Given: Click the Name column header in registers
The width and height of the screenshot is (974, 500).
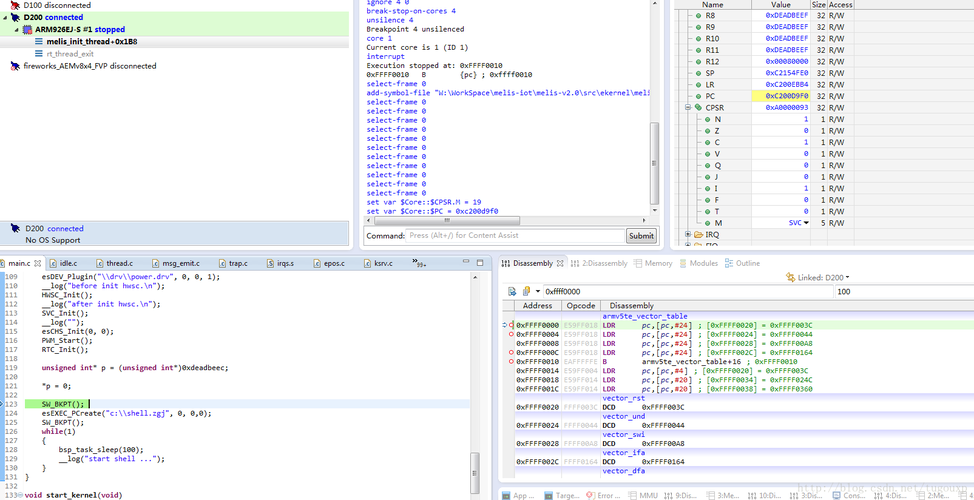Looking at the screenshot, I should tap(712, 4).
